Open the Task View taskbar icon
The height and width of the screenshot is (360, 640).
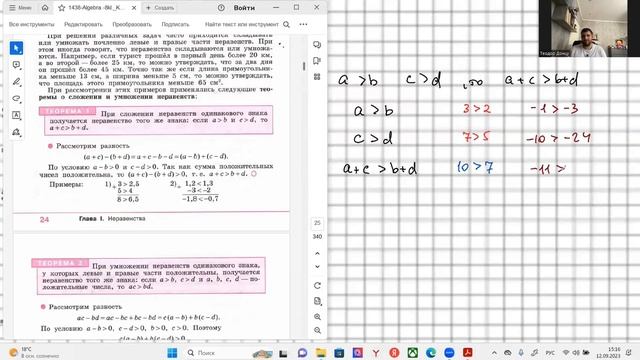pyautogui.click(x=283, y=353)
